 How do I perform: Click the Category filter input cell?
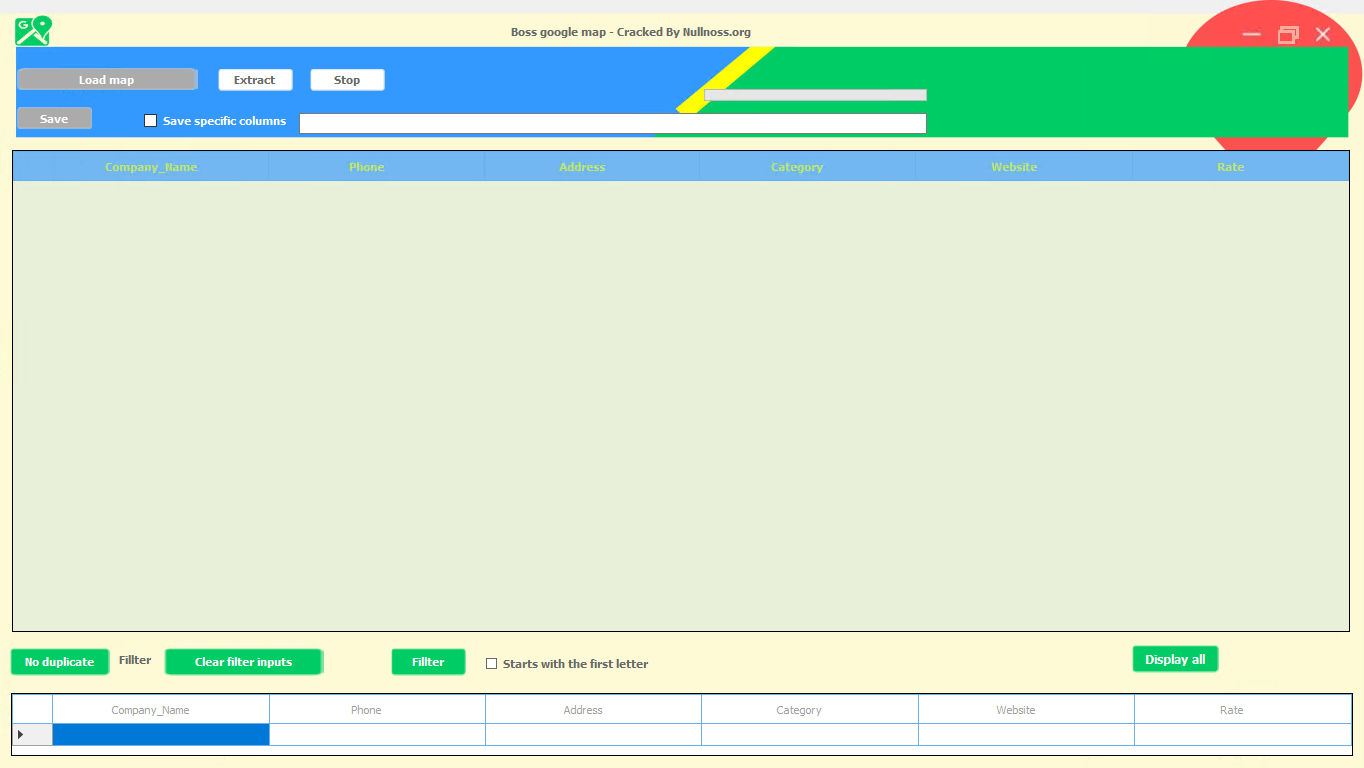coord(810,735)
